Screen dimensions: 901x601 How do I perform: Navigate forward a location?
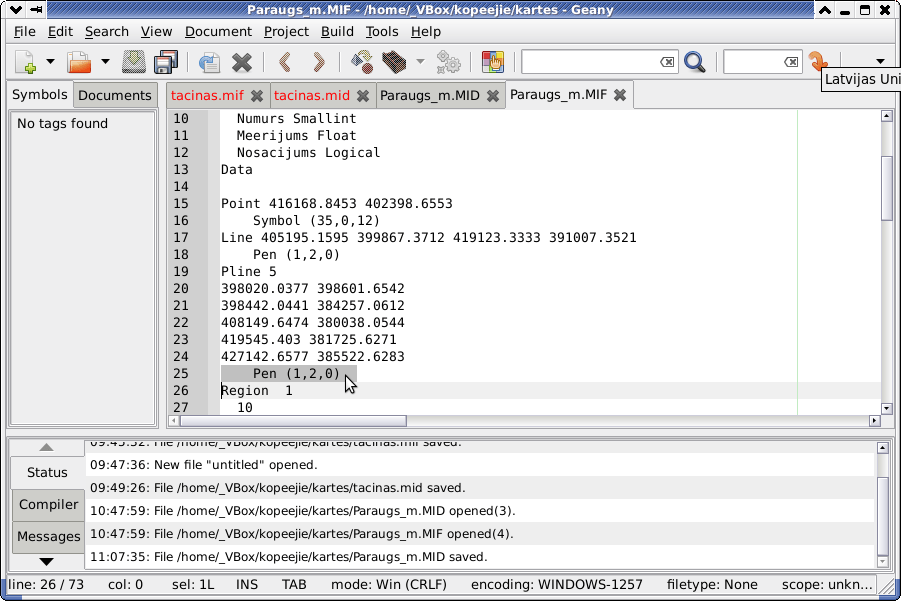click(318, 61)
